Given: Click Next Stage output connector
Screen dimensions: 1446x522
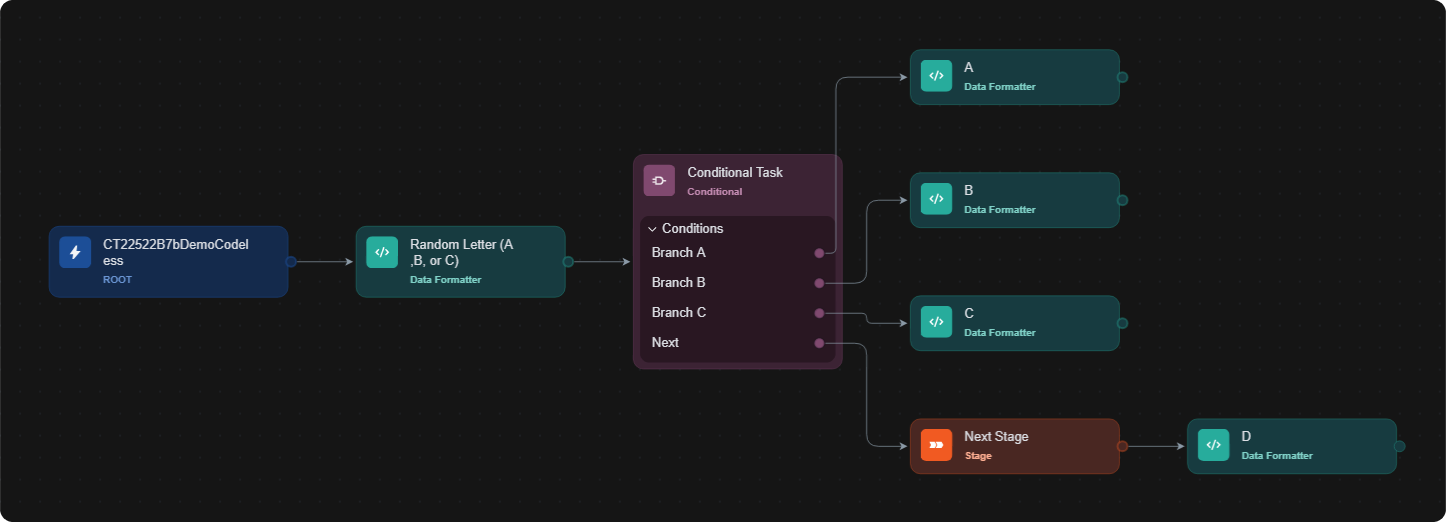Looking at the screenshot, I should click(x=1122, y=446).
